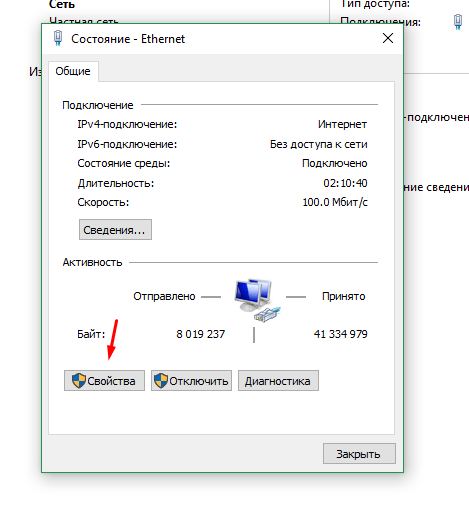Image resolution: width=469 pixels, height=525 pixels.
Task: Click the shield icon on Свойства button
Action: (79, 381)
